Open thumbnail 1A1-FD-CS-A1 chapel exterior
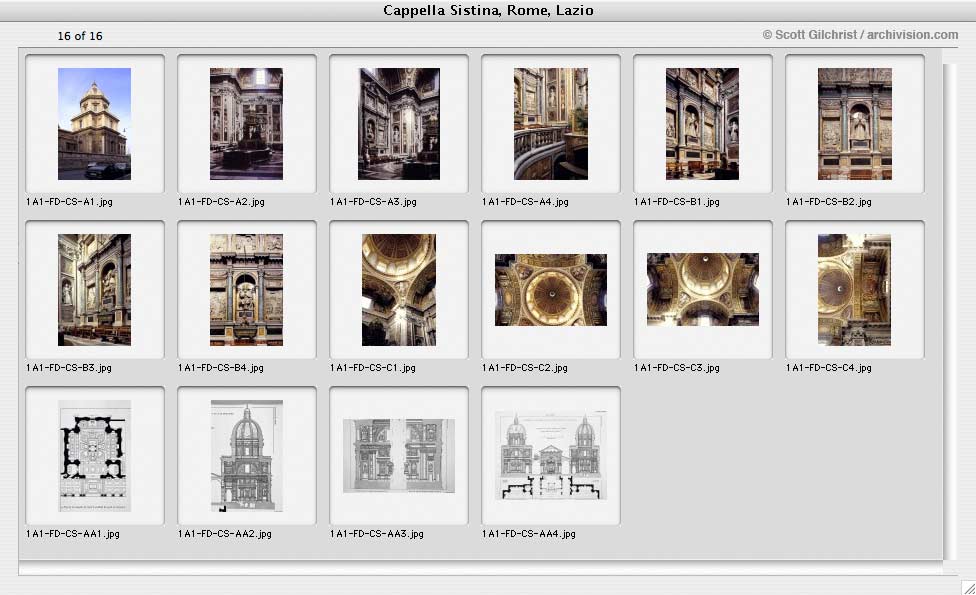Screen dimensions: 976x595 point(95,124)
